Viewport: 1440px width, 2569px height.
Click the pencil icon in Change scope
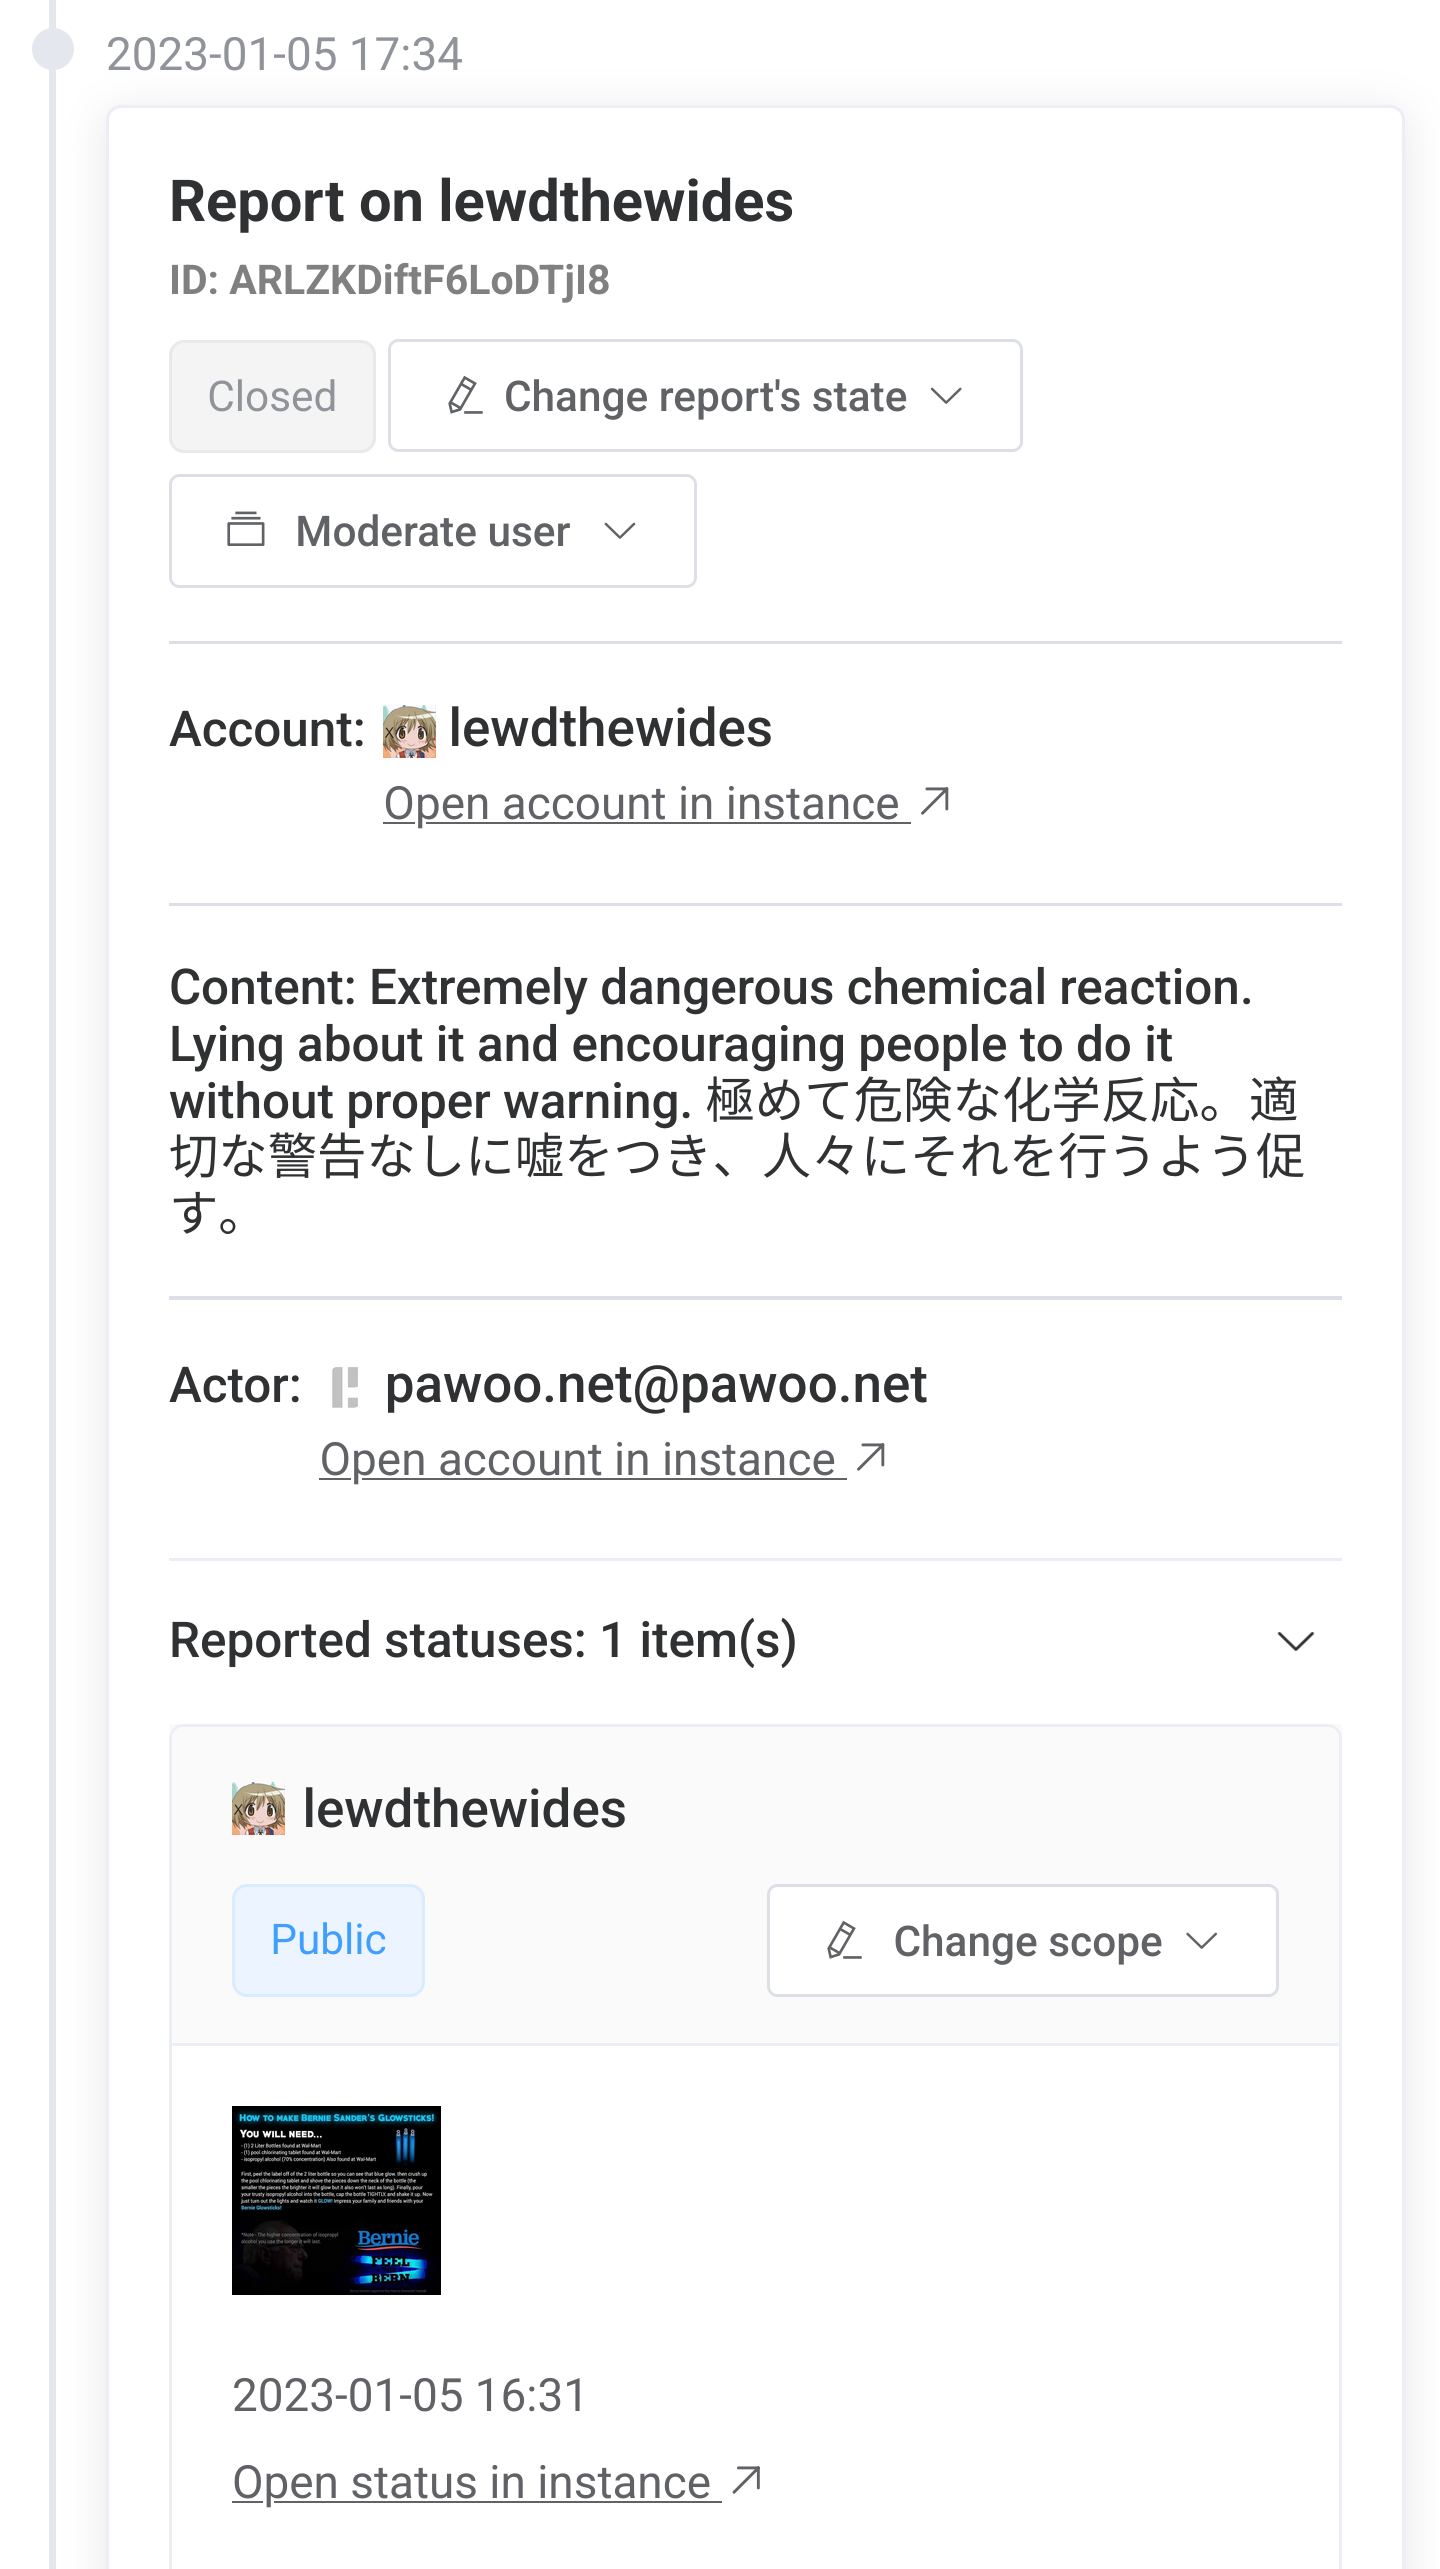844,1941
